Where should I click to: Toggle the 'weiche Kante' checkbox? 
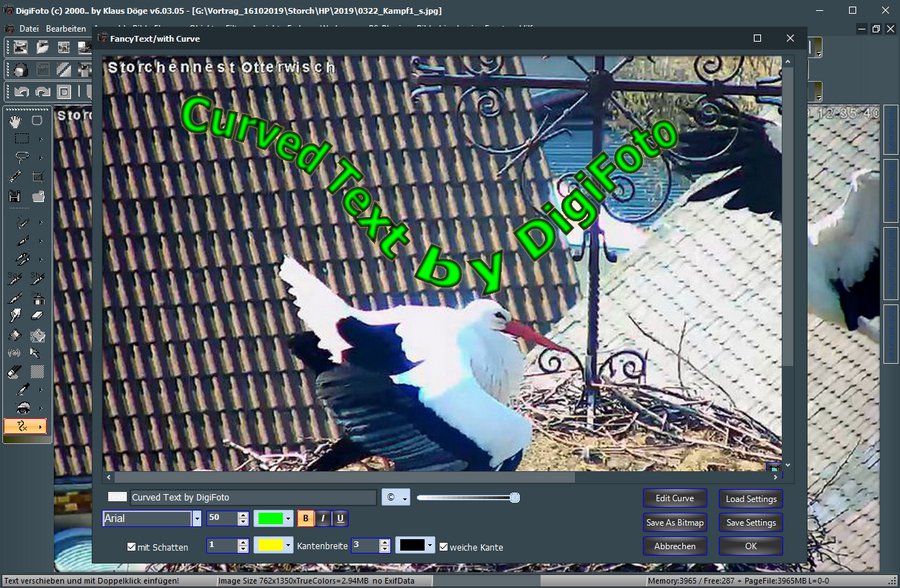444,547
